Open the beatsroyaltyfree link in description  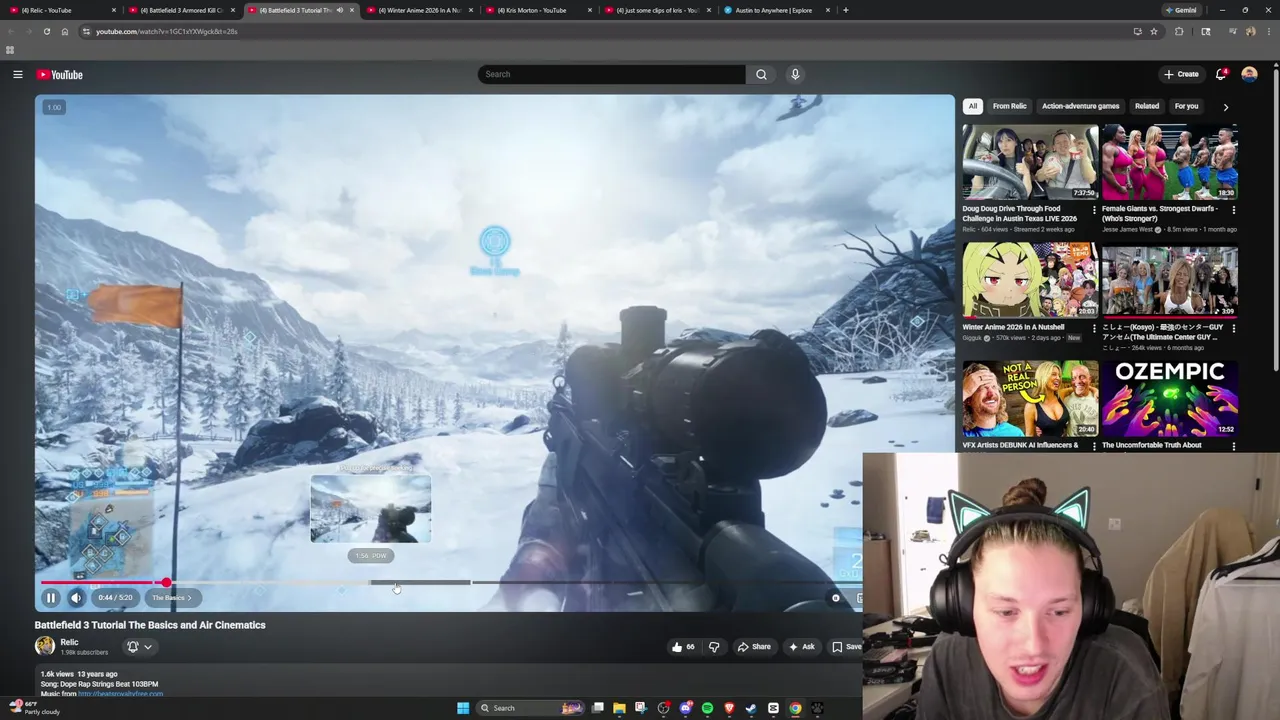tap(120, 693)
